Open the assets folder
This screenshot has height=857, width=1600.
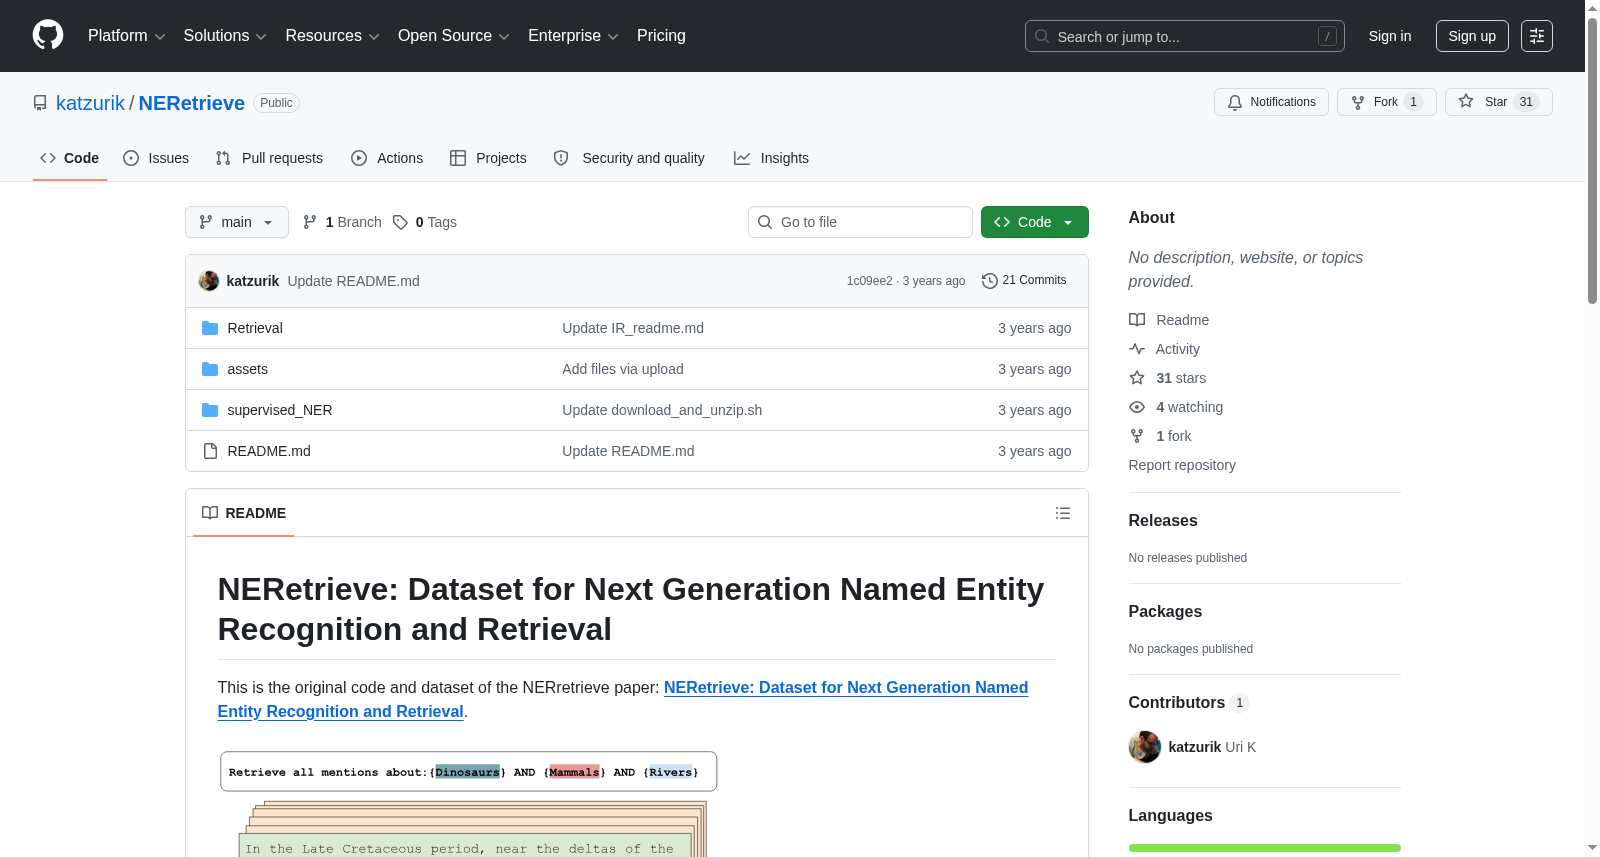pyautogui.click(x=248, y=369)
